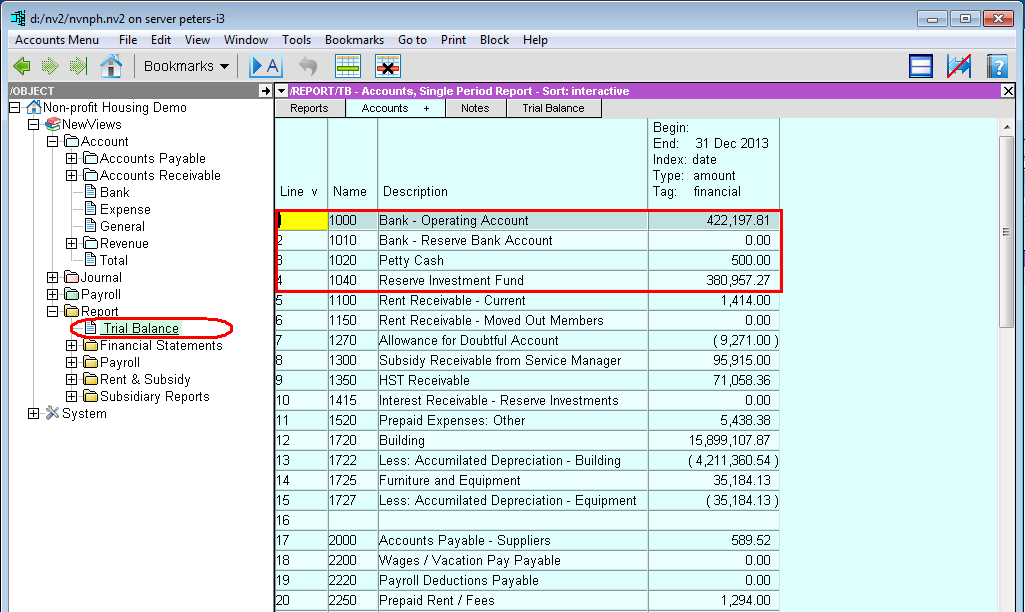Click the green back arrow icon

[x=22, y=66]
